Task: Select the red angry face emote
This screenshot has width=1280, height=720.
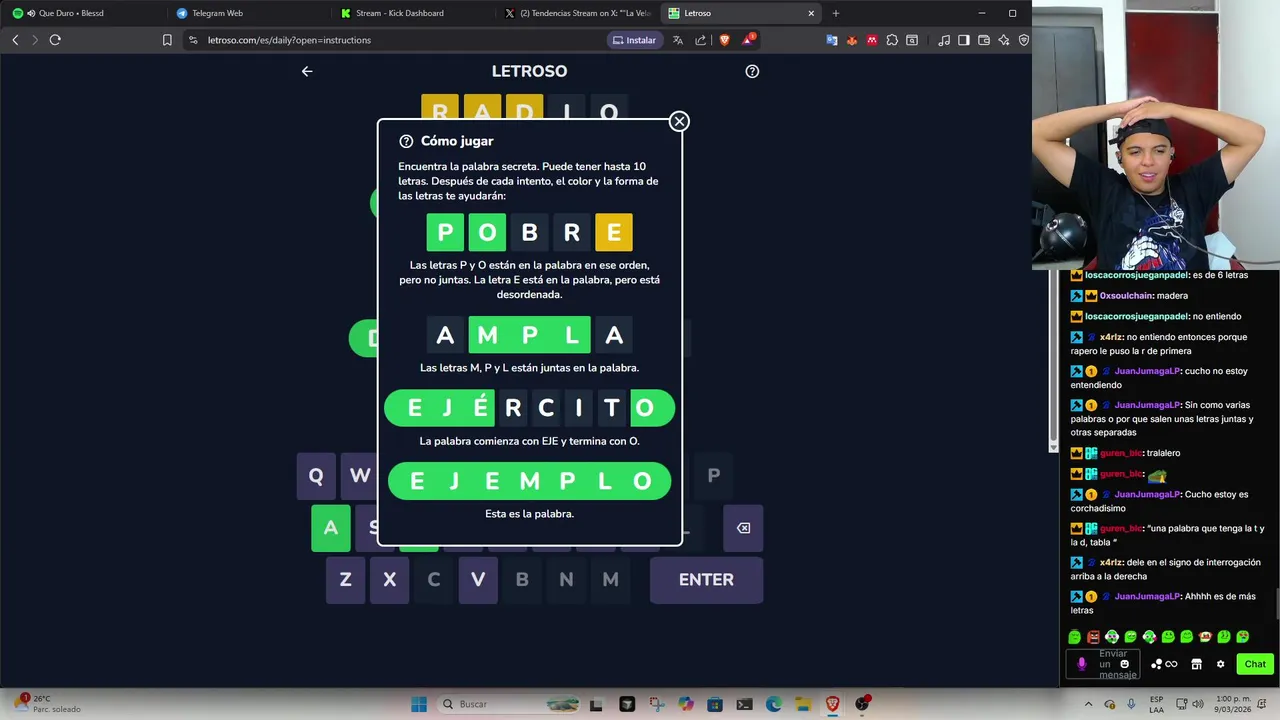Action: coord(1093,637)
